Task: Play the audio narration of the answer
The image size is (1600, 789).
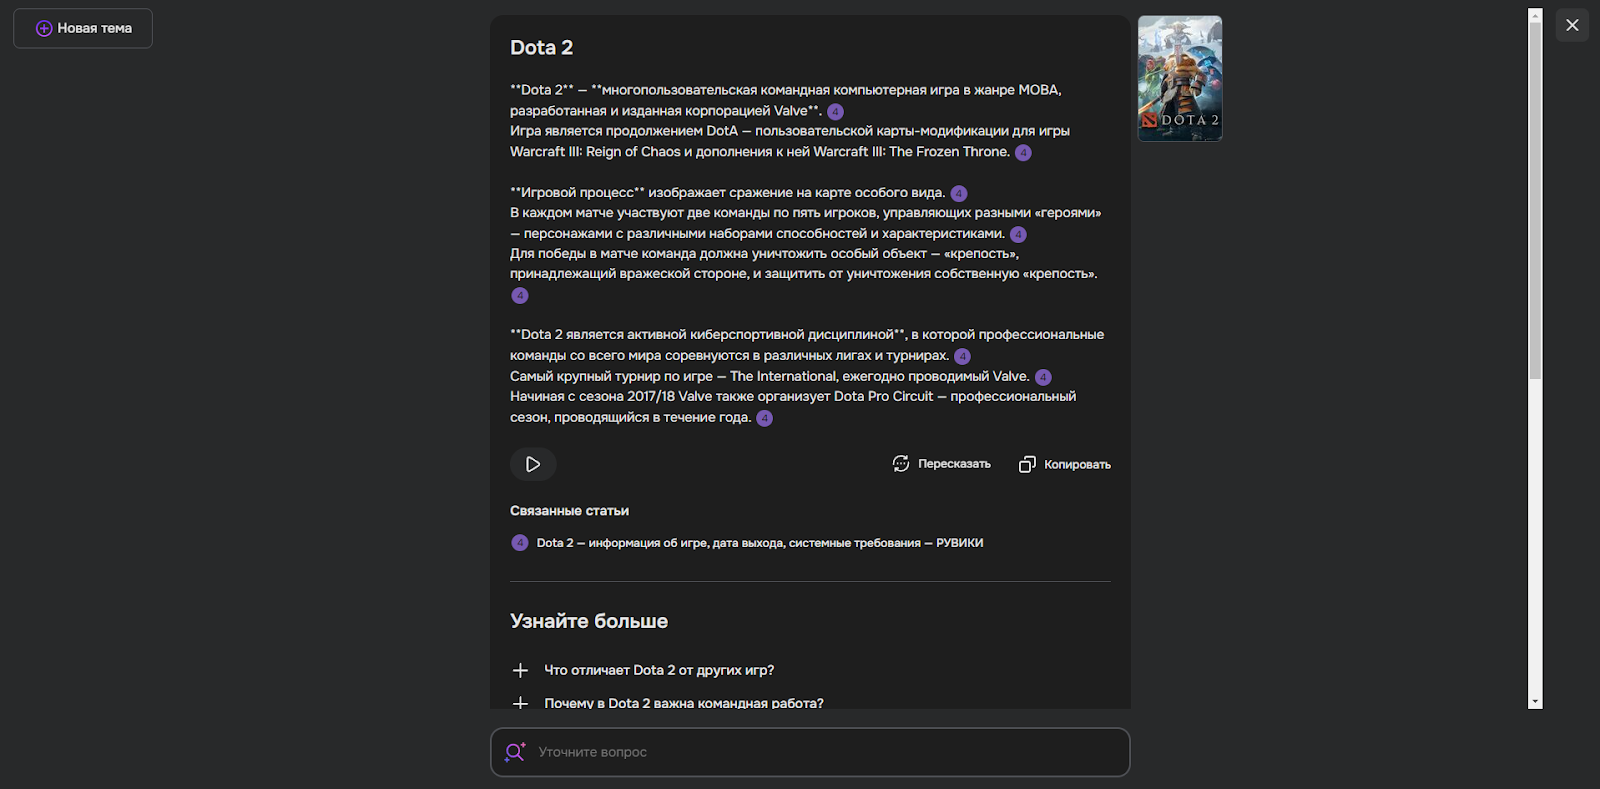Action: click(533, 464)
